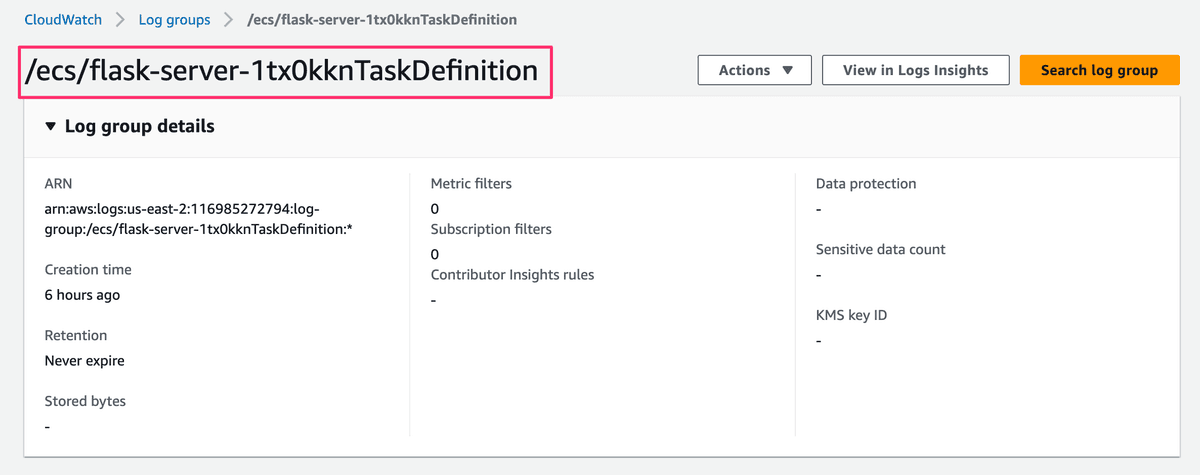The height and width of the screenshot is (475, 1200).
Task: Click the current log group breadcrumb item
Action: tap(382, 19)
